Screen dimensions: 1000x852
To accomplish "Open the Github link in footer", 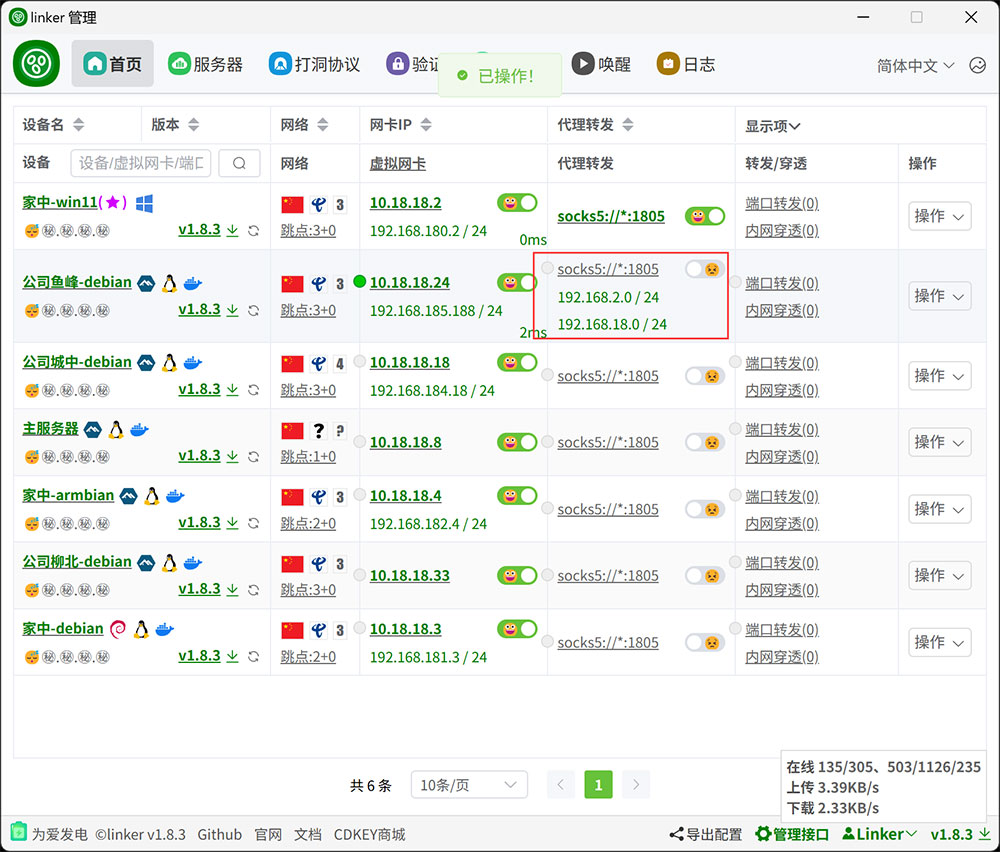I will 219,834.
